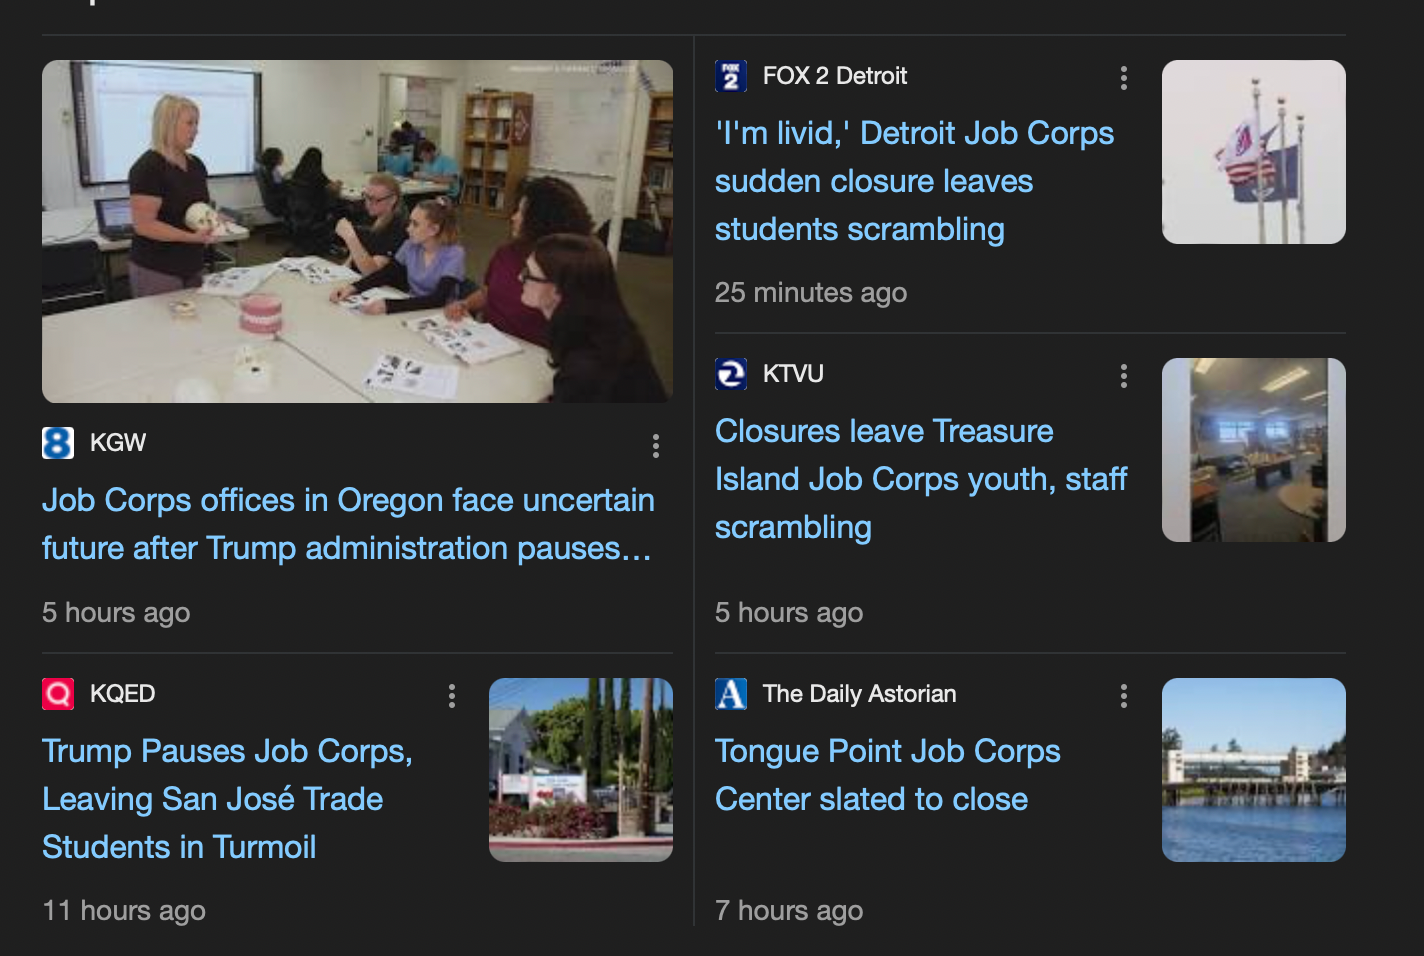Click the KTVU channel 2 logo icon
1424x956 pixels.
coord(731,374)
